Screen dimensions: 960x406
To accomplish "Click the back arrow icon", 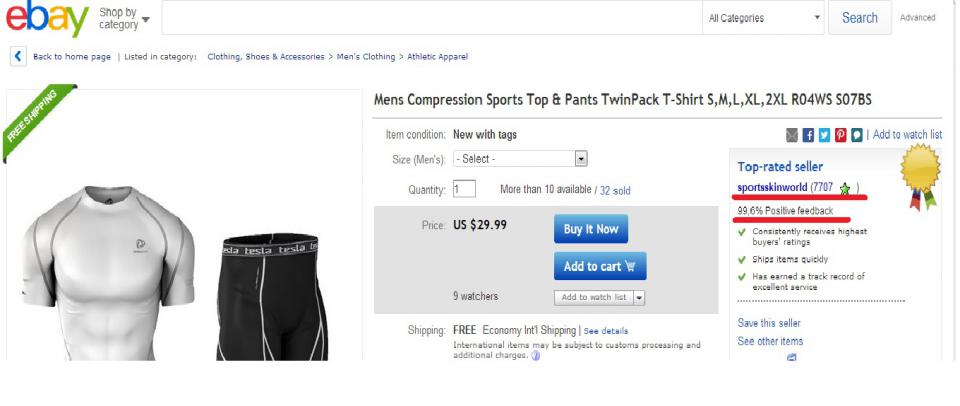I will click(x=17, y=57).
